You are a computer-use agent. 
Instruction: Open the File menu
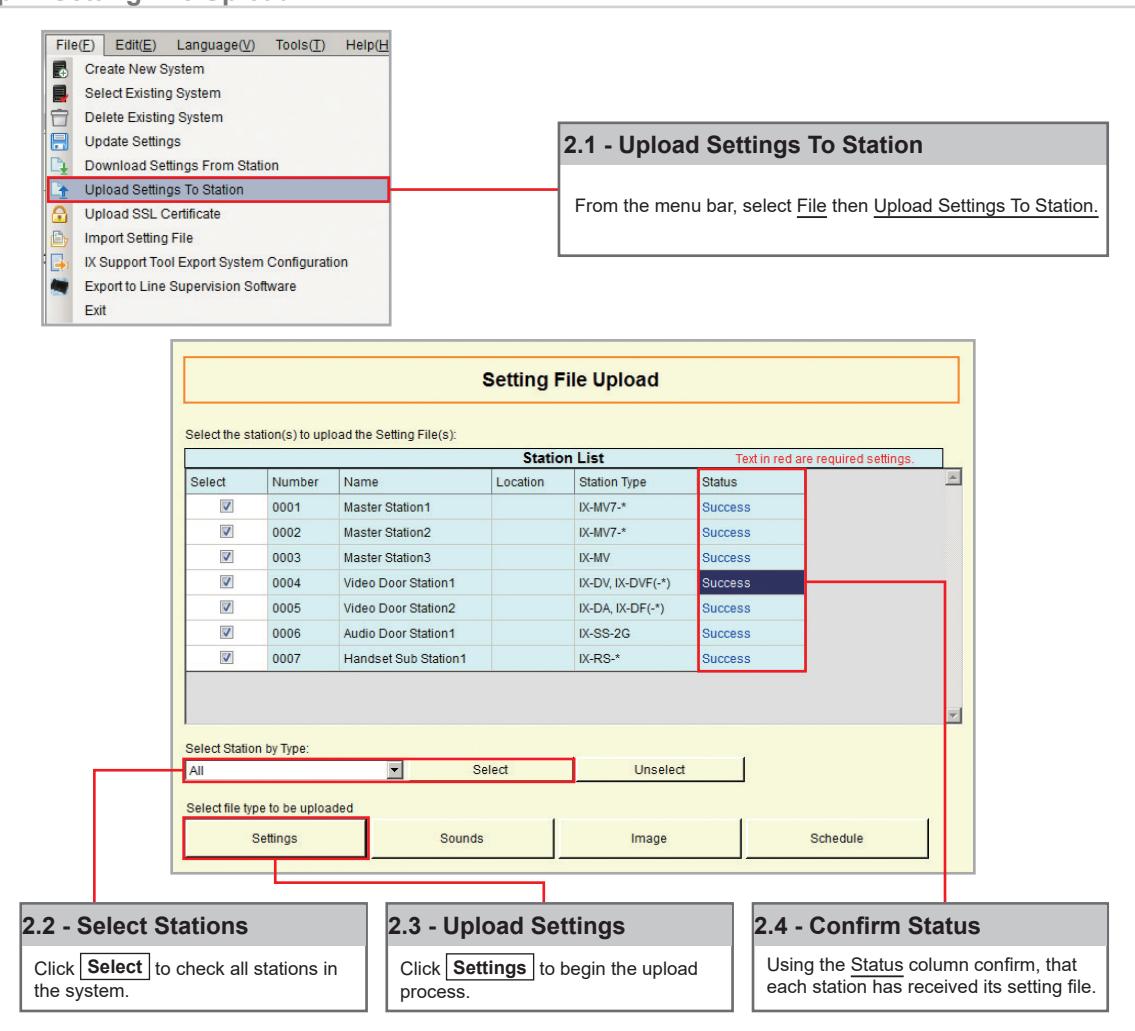tap(75, 45)
